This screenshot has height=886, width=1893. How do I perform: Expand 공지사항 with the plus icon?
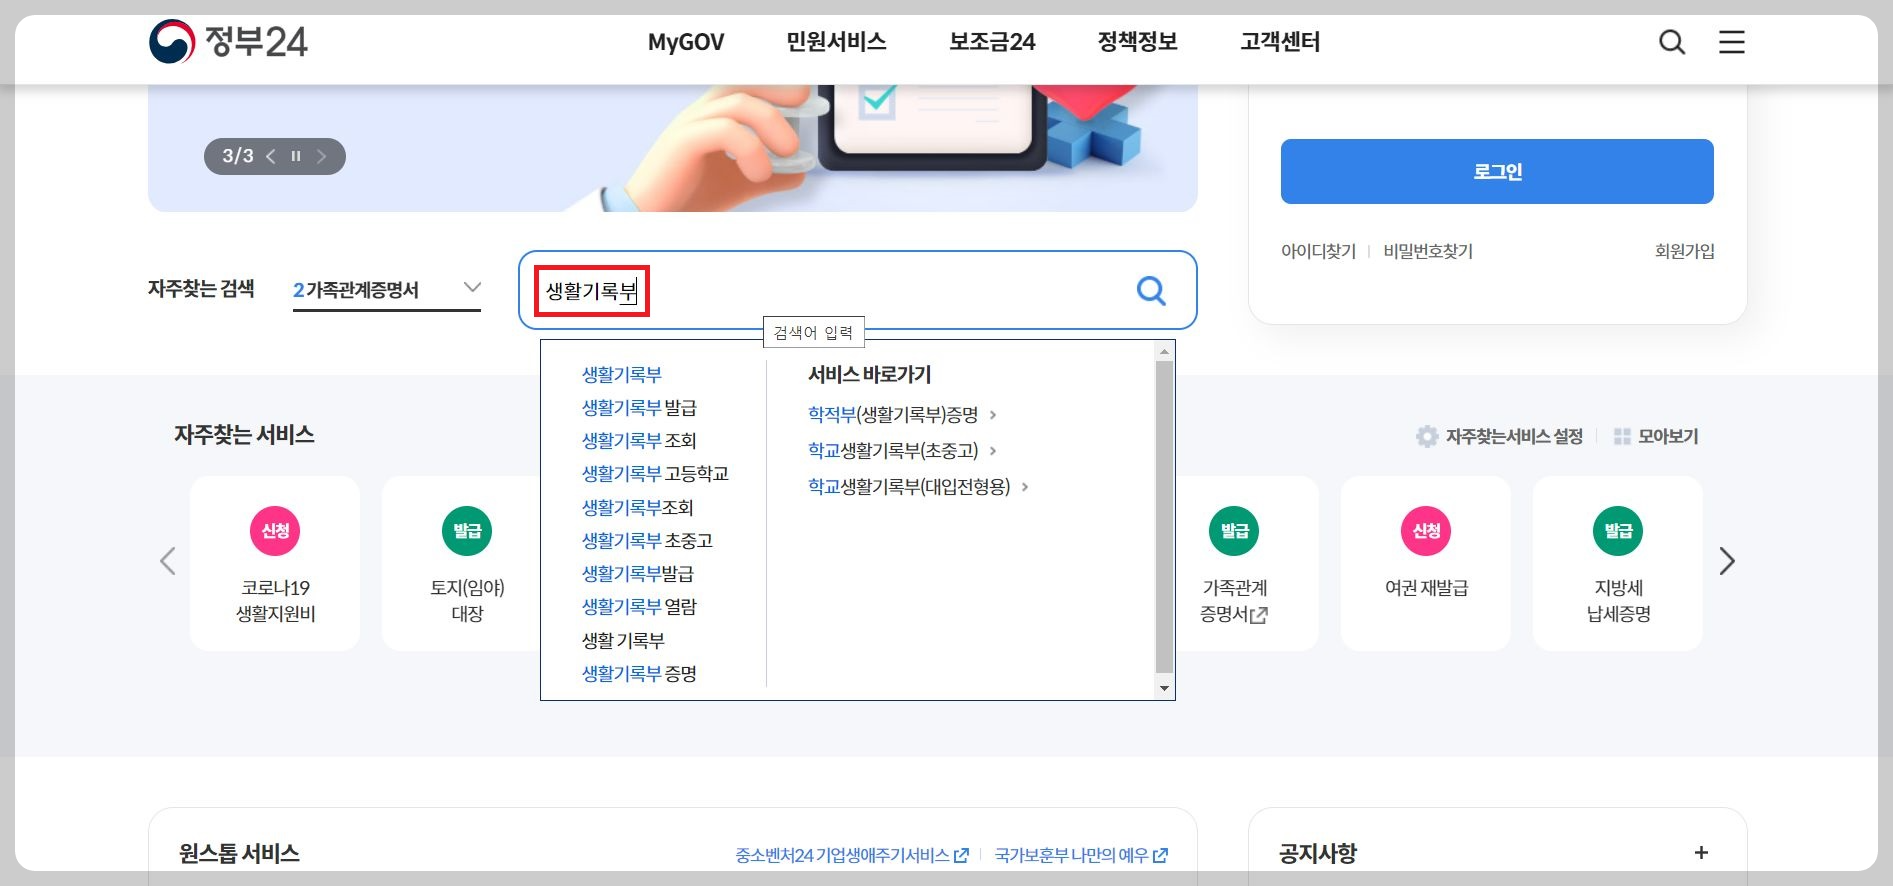pos(1701,853)
